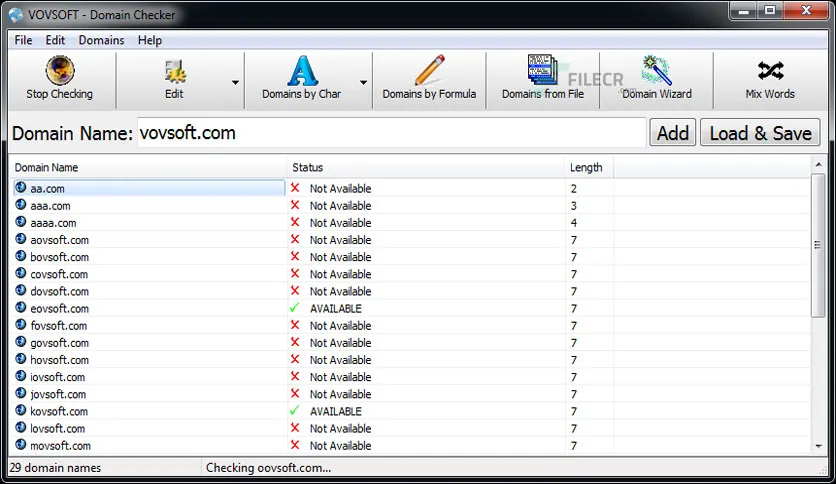Click green check icon for eovsoft.com
This screenshot has width=836, height=484.
coord(294,308)
